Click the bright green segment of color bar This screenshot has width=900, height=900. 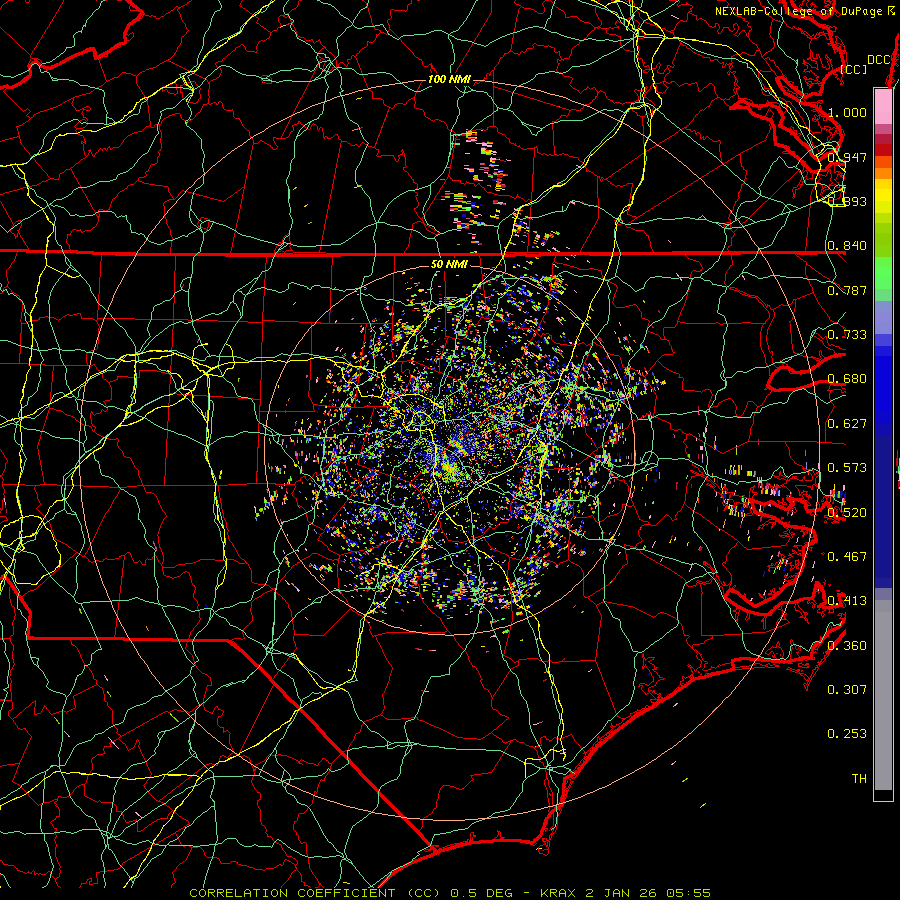(883, 273)
